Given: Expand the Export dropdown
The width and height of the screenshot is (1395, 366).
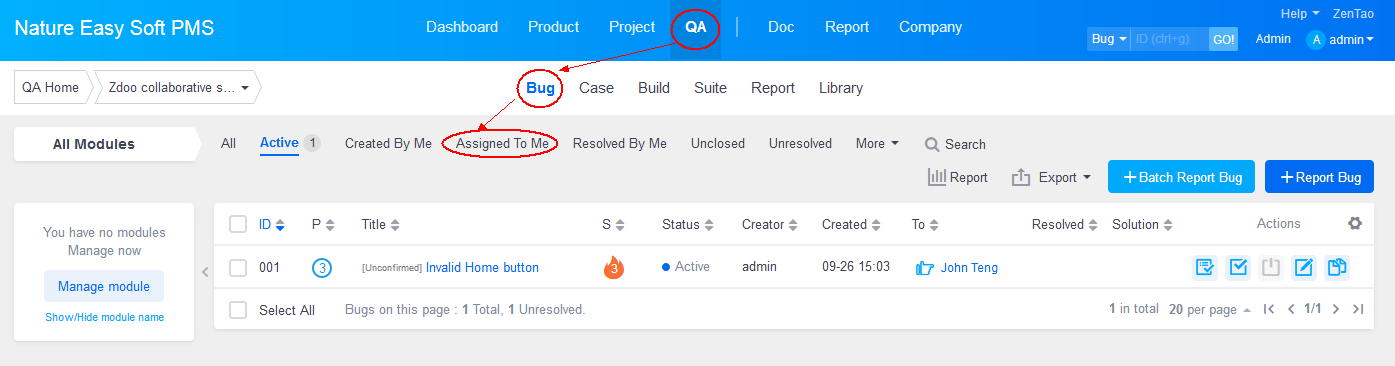Looking at the screenshot, I should (x=1051, y=177).
